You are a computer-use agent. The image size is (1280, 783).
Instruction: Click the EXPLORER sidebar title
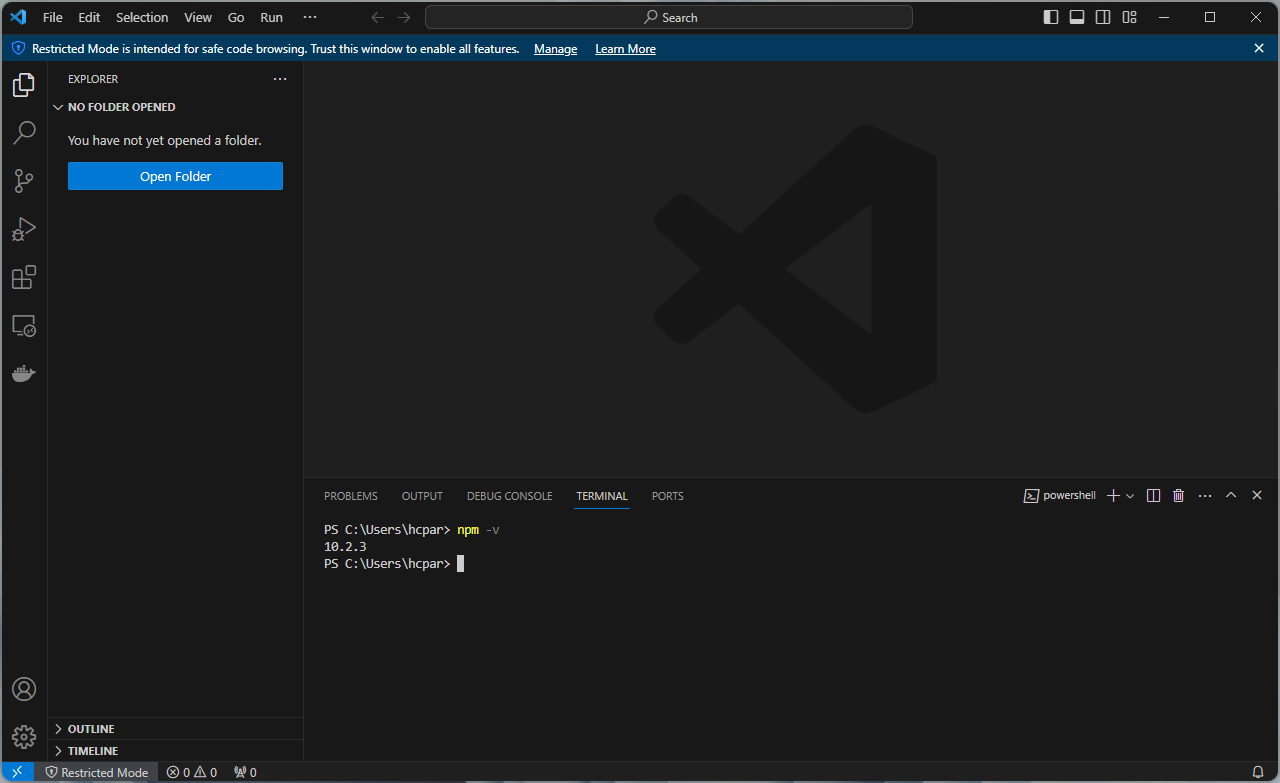93,79
